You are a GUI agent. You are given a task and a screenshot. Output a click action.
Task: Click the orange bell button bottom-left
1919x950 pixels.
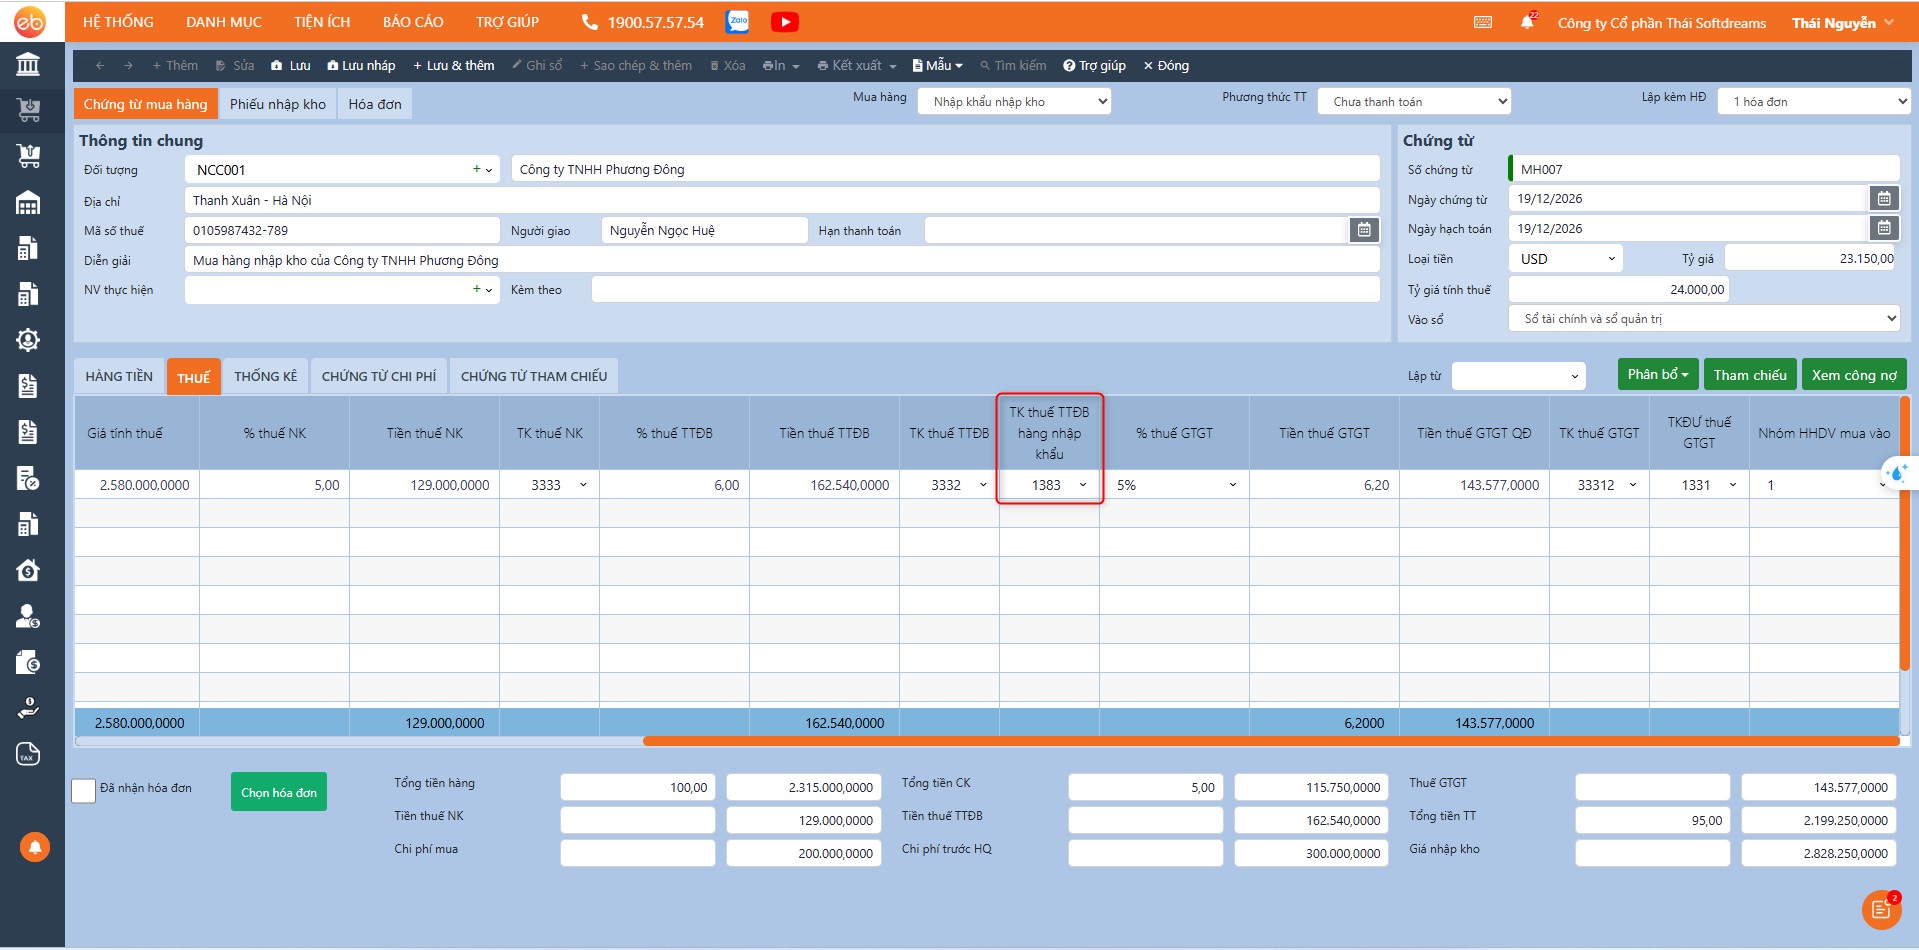35,847
